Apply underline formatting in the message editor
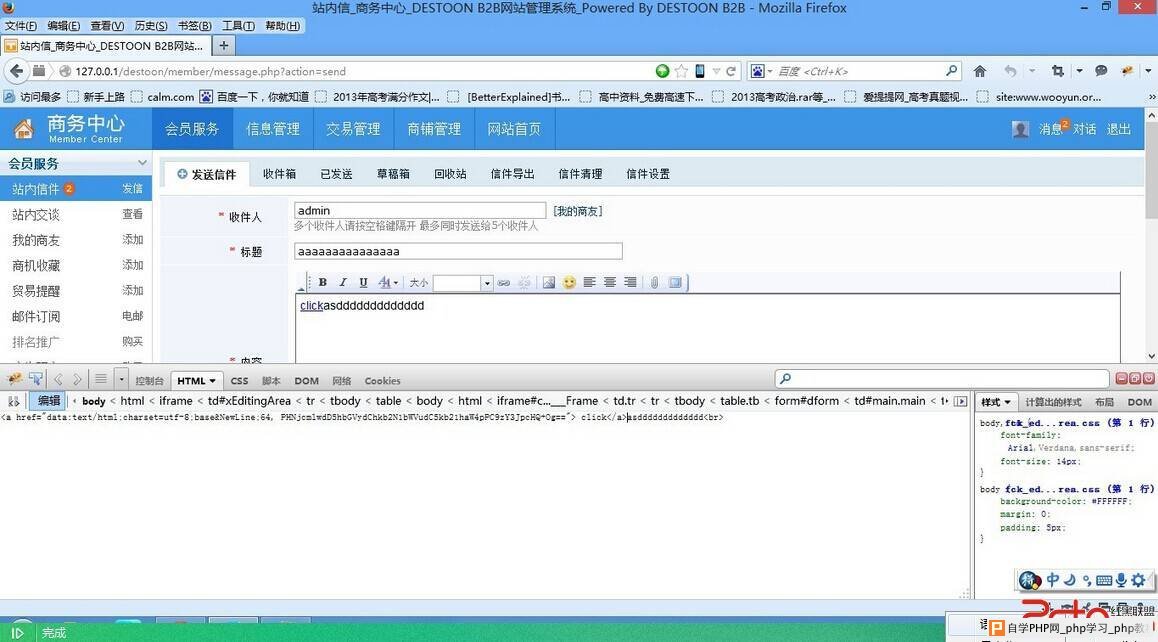The height and width of the screenshot is (642, 1158). (x=363, y=282)
